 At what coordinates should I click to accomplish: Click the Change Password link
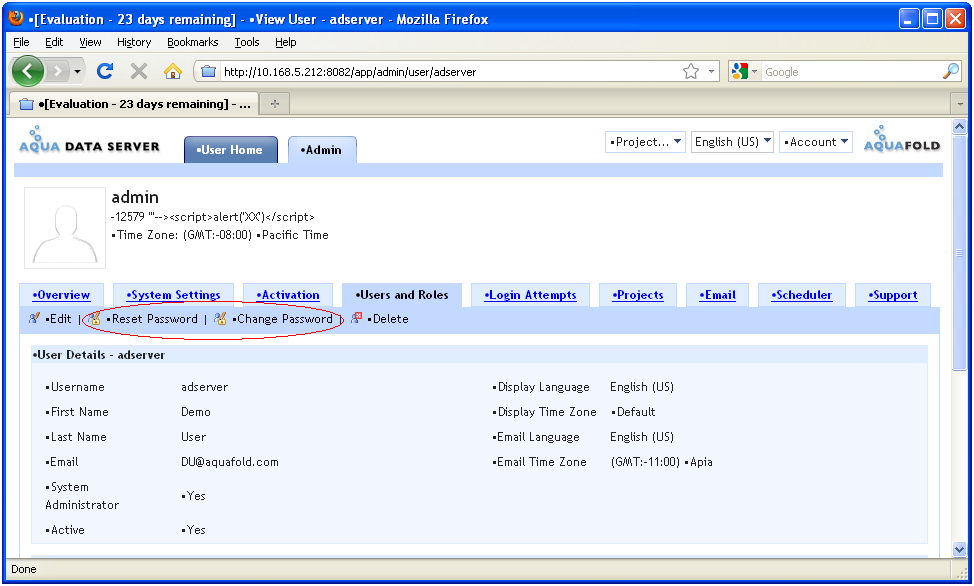(283, 319)
